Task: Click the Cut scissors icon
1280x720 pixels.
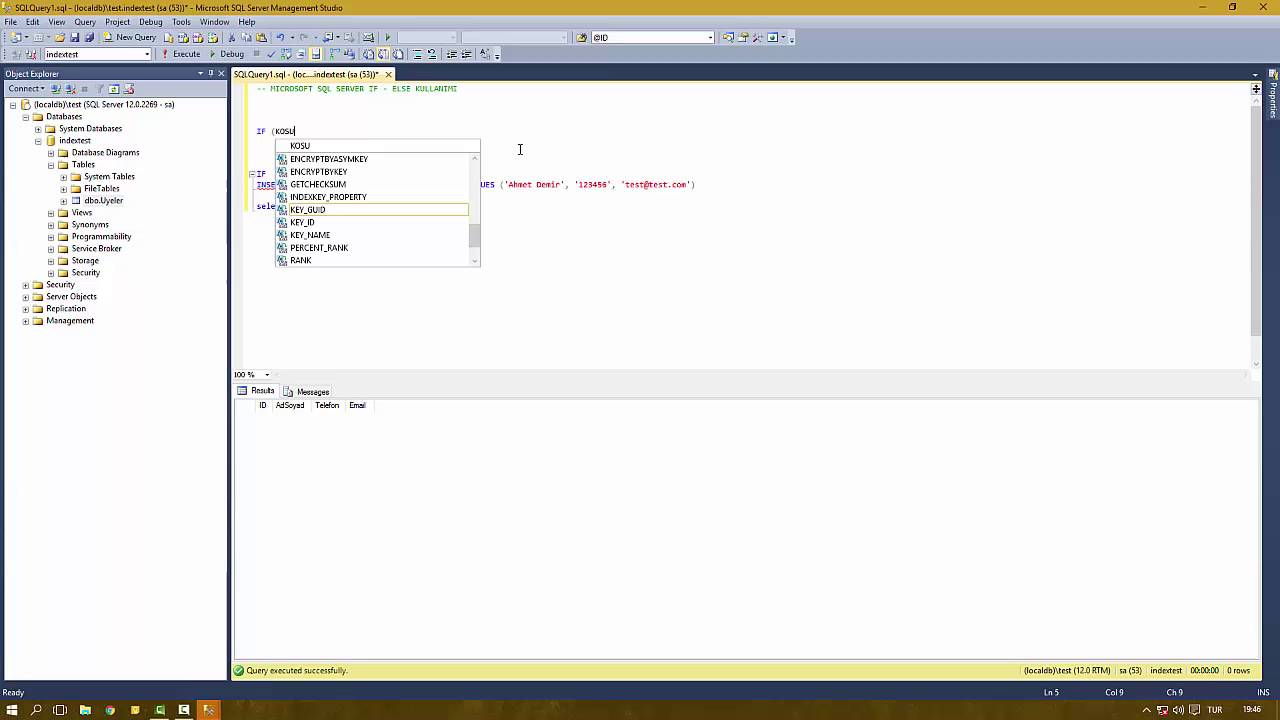Action: [x=232, y=38]
